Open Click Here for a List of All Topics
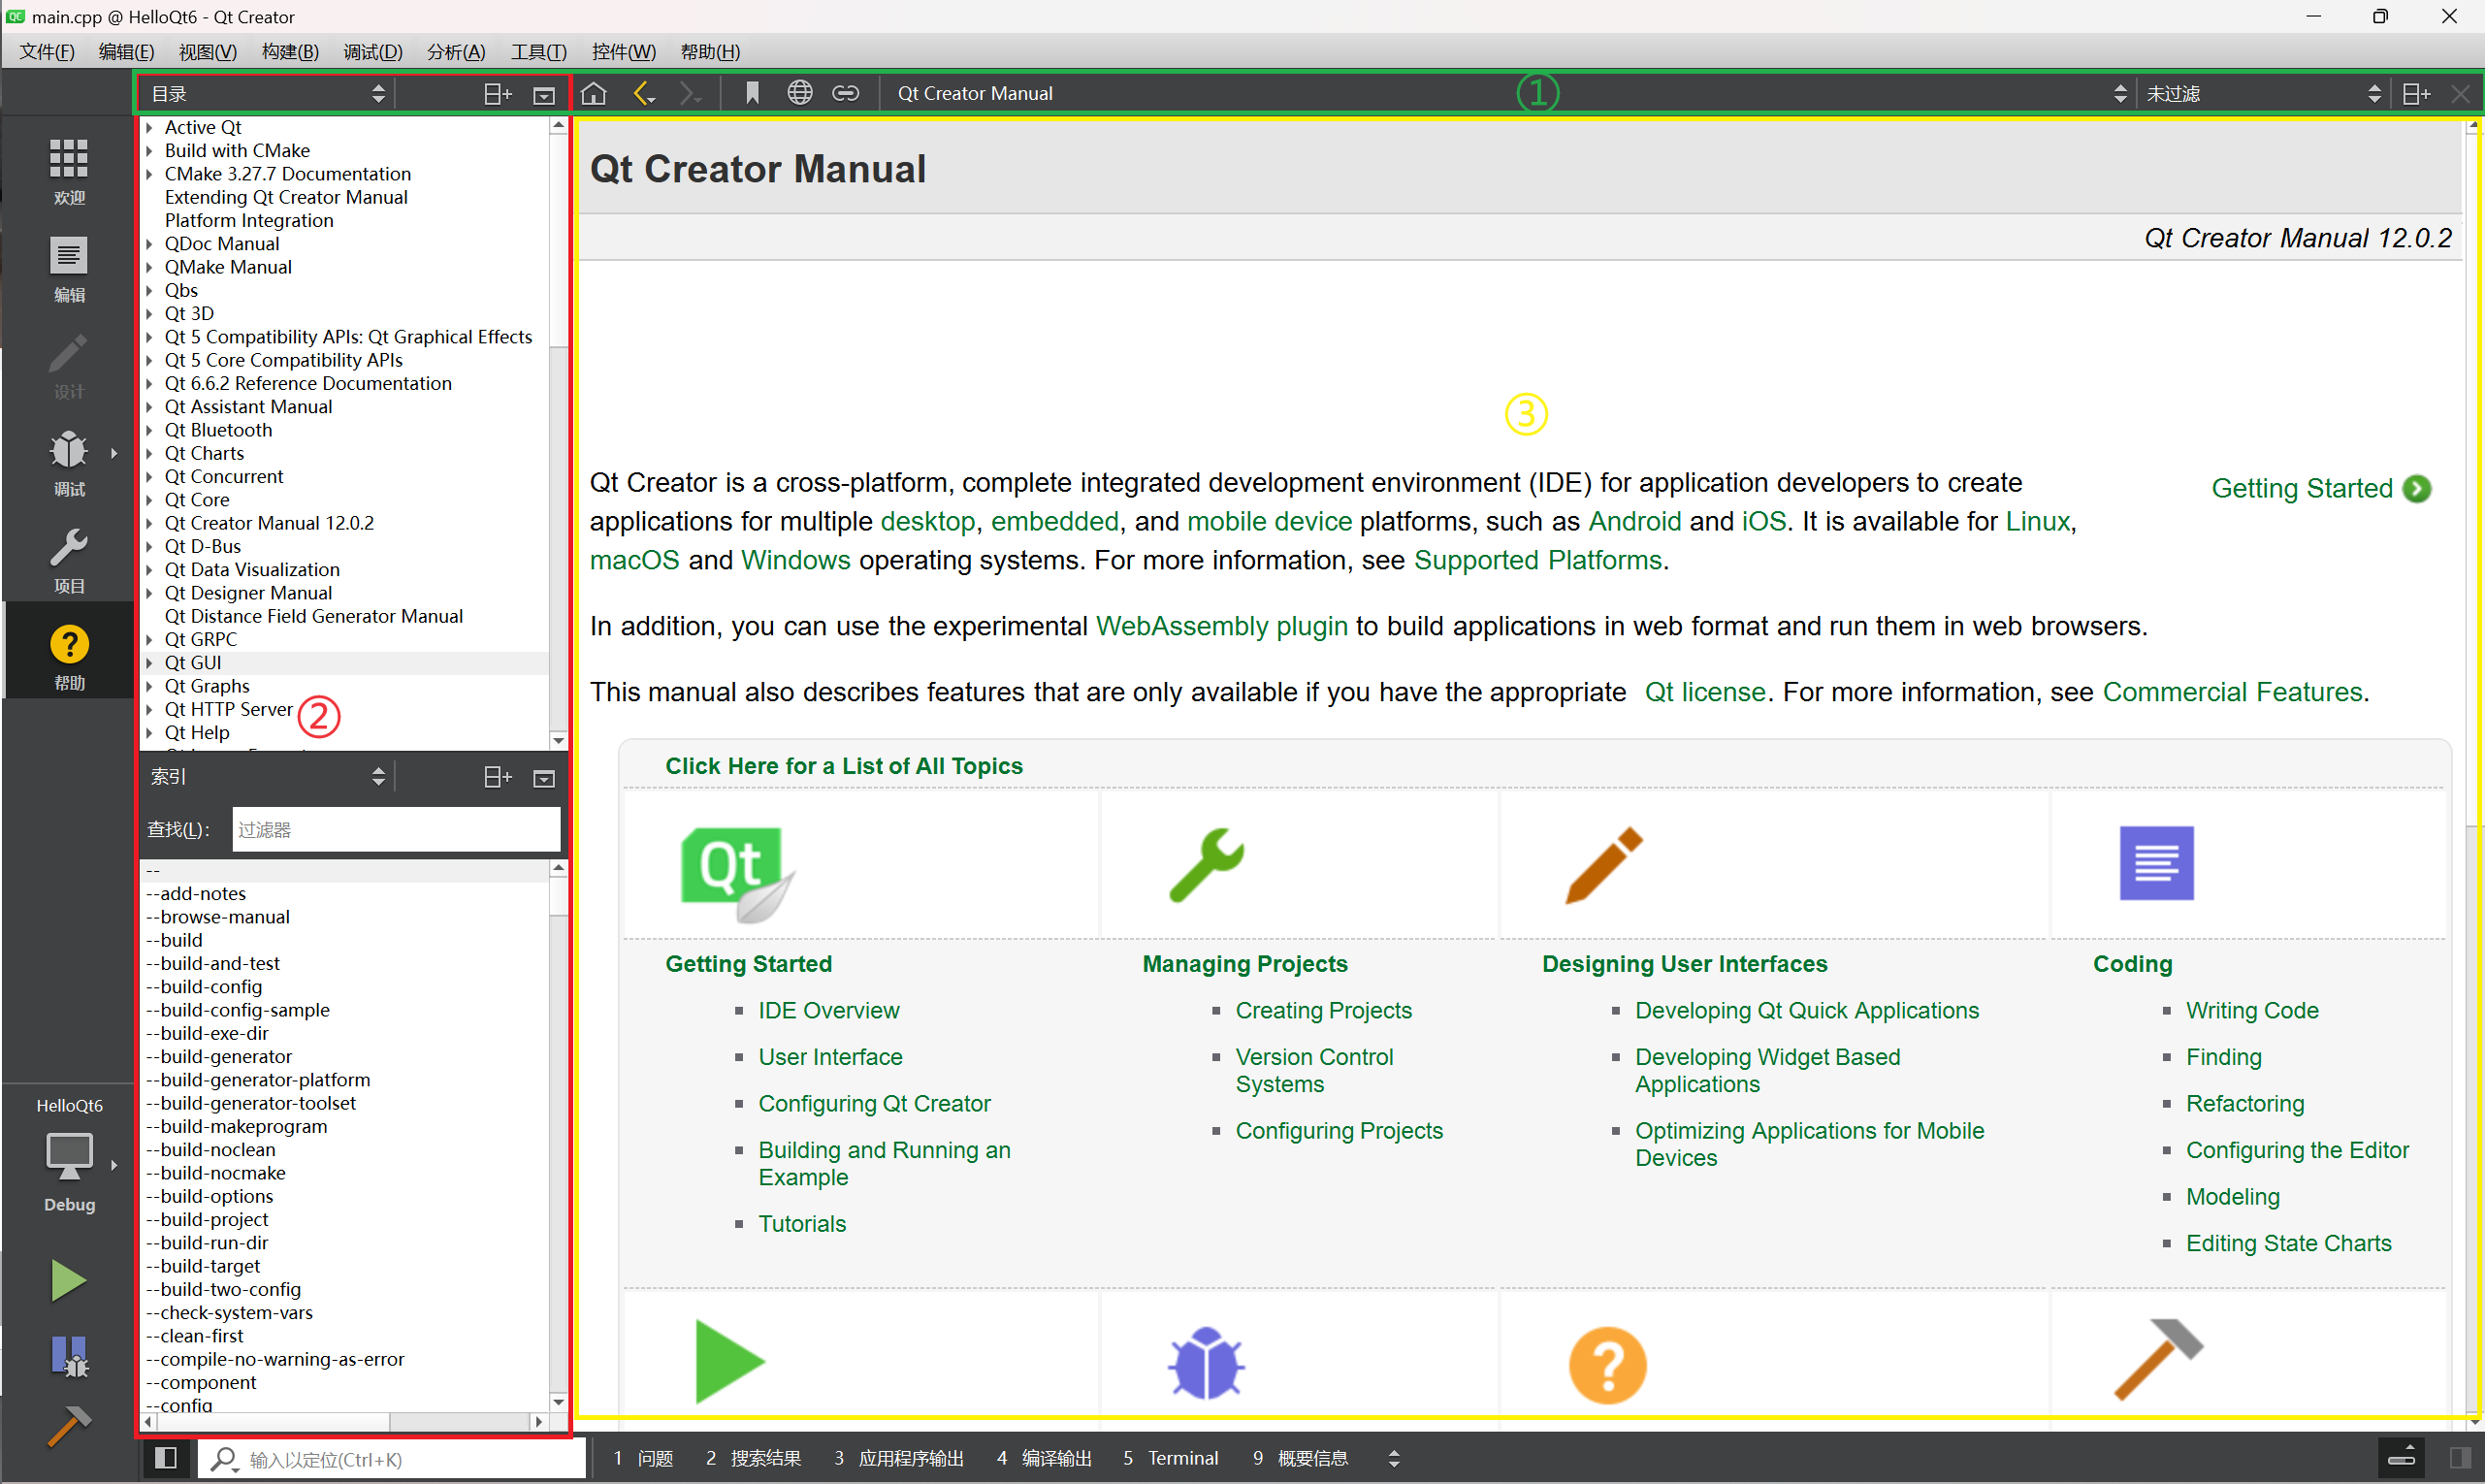 pyautogui.click(x=844, y=766)
